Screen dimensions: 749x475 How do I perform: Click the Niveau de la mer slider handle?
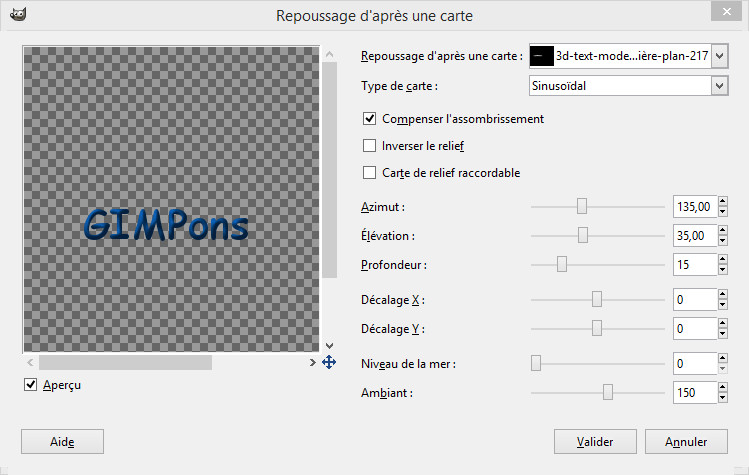point(536,363)
